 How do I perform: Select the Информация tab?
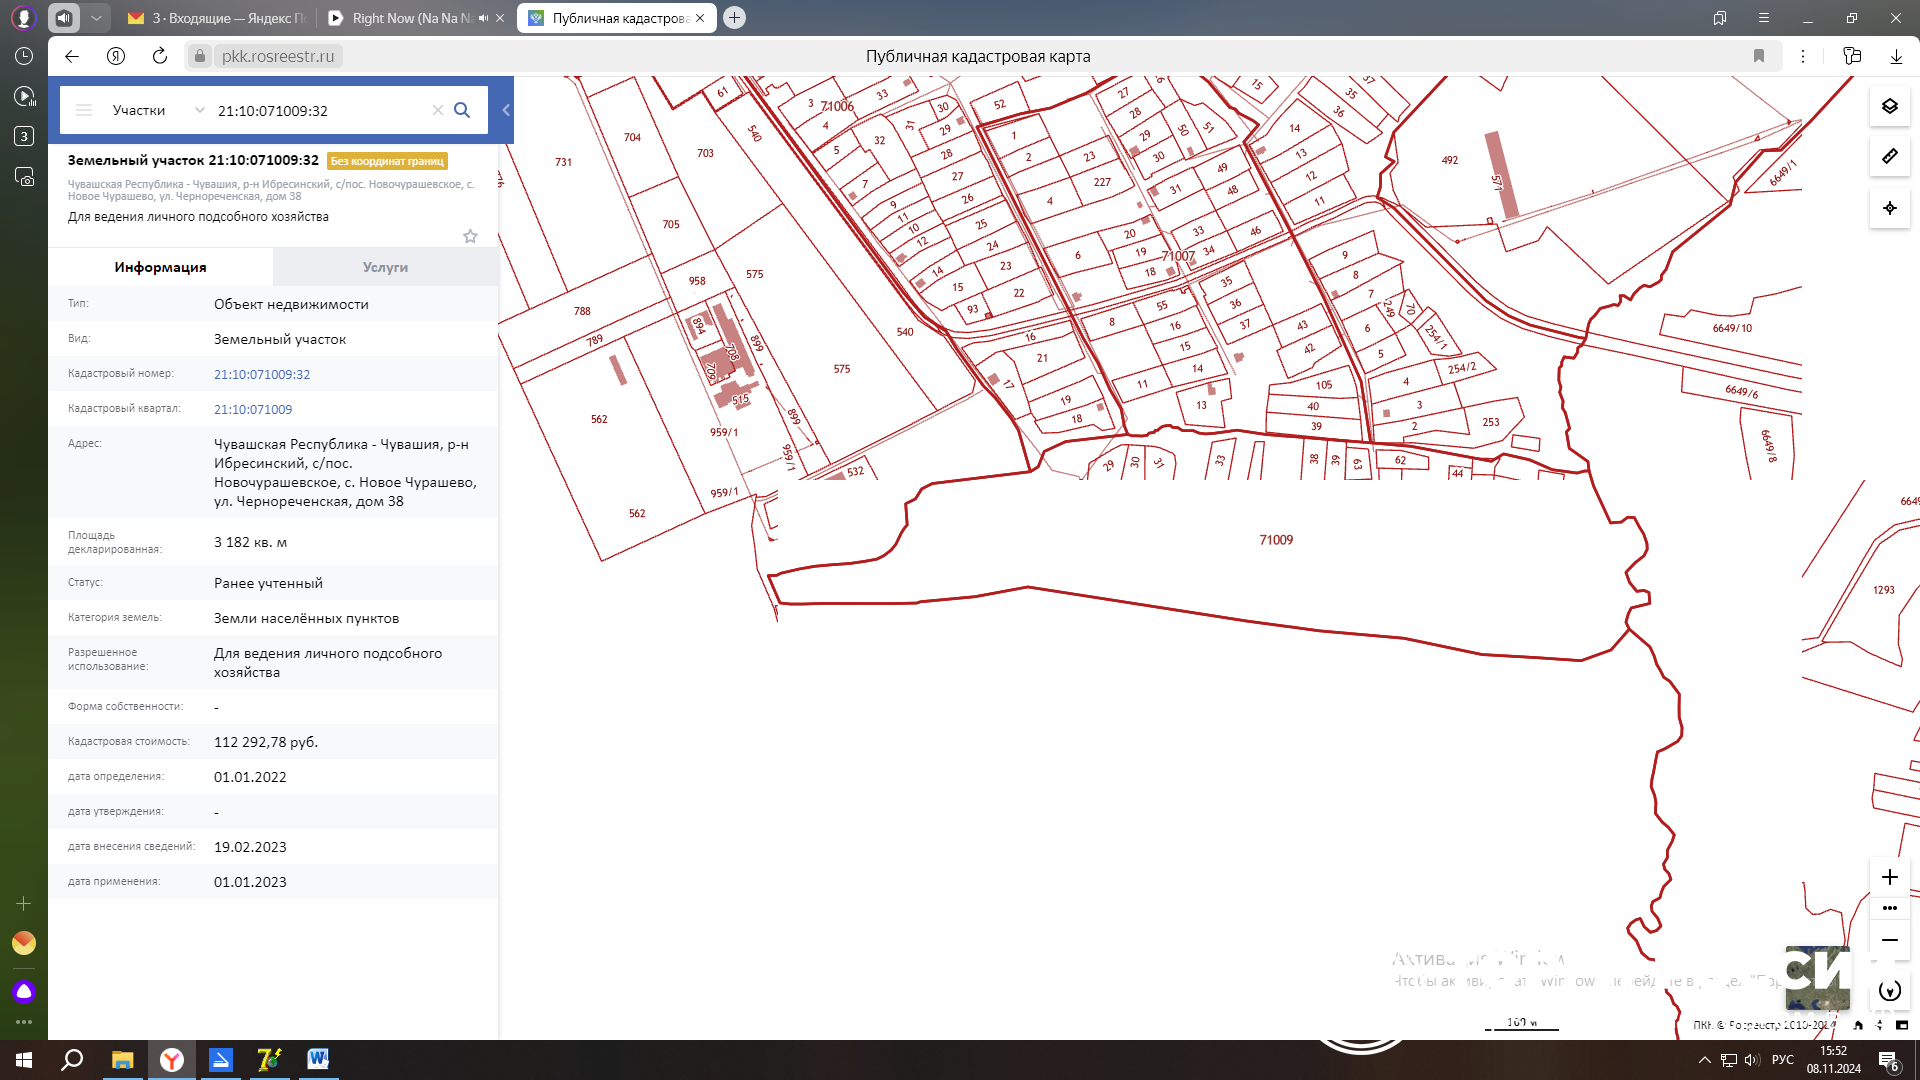pyautogui.click(x=160, y=267)
